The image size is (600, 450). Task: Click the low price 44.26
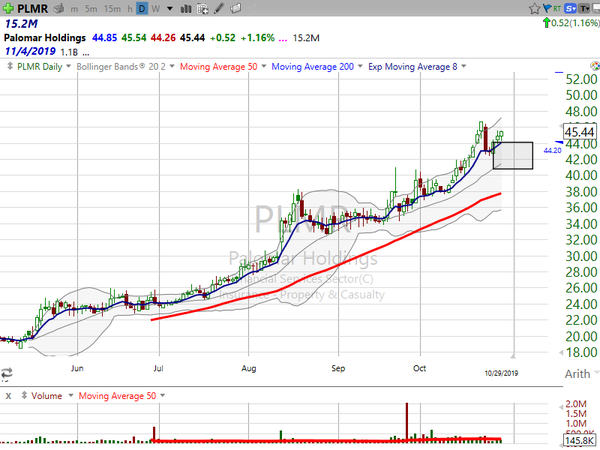coord(163,38)
